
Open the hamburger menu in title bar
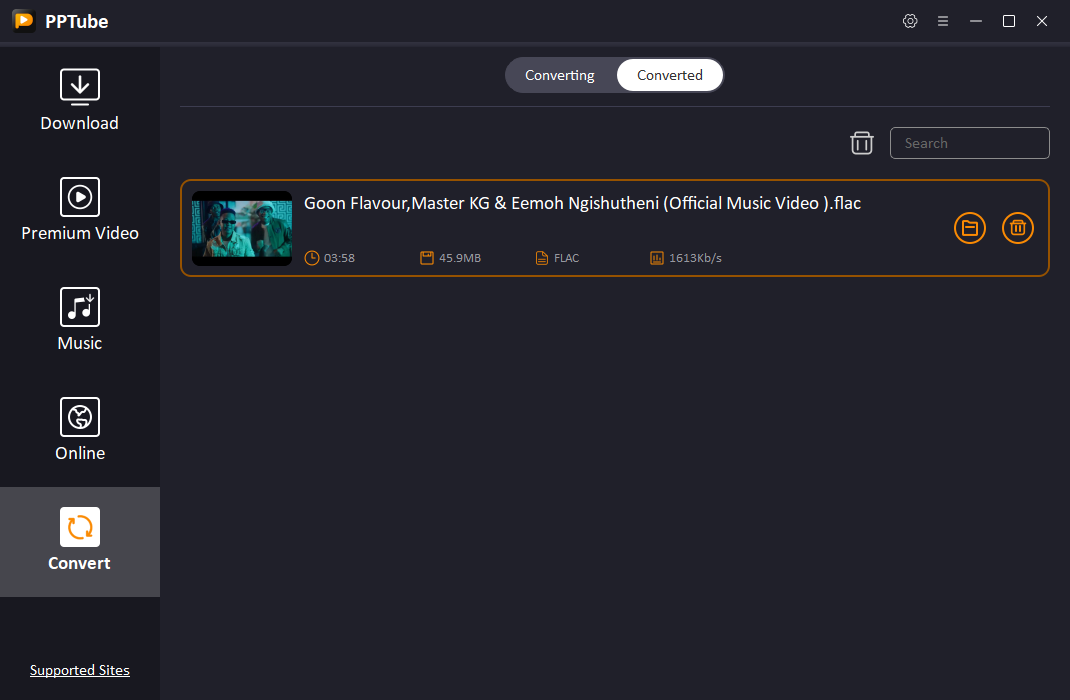tap(943, 21)
